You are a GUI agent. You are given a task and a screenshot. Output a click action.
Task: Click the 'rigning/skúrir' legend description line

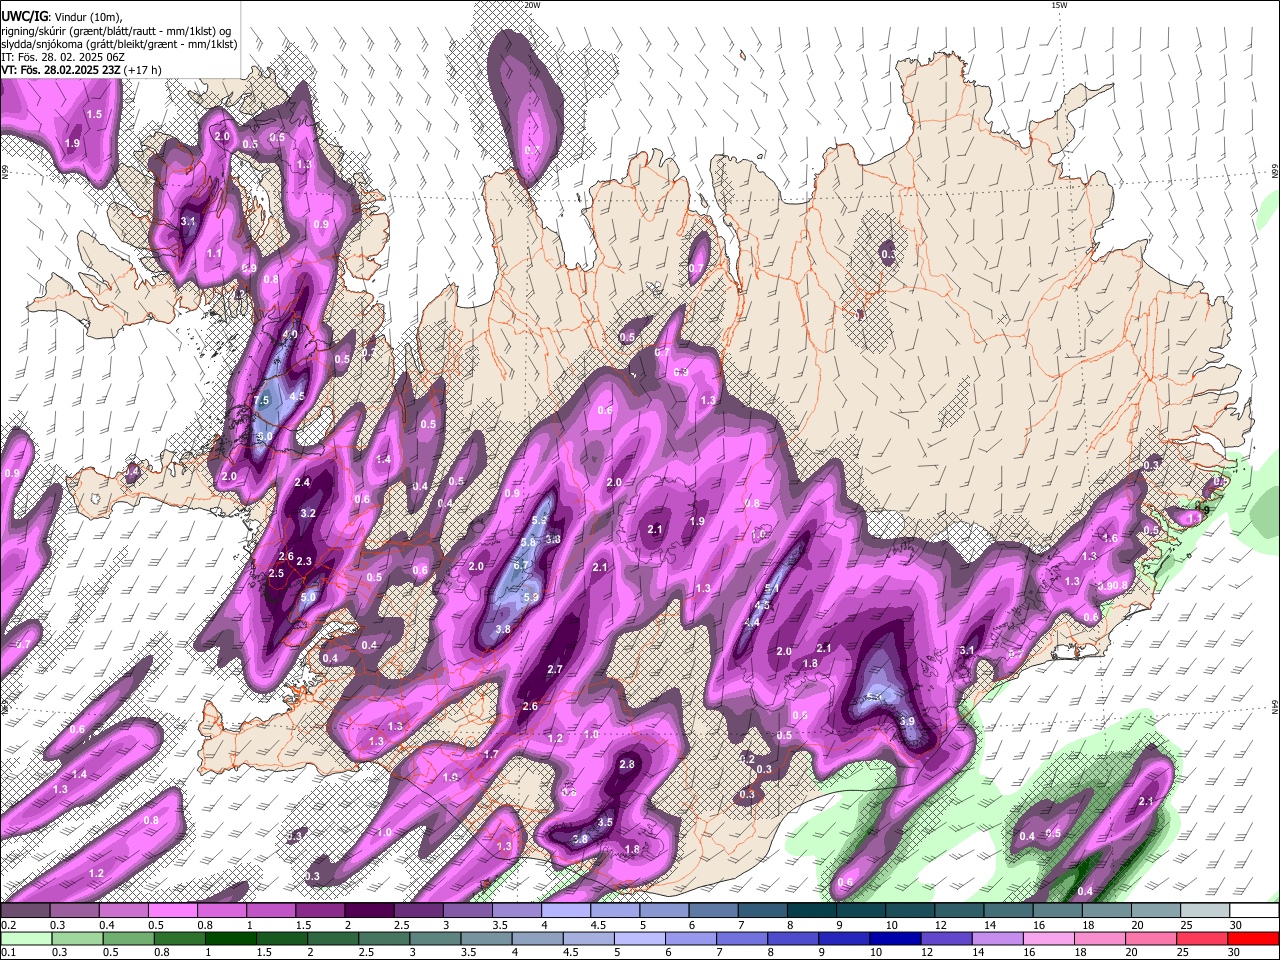(116, 30)
